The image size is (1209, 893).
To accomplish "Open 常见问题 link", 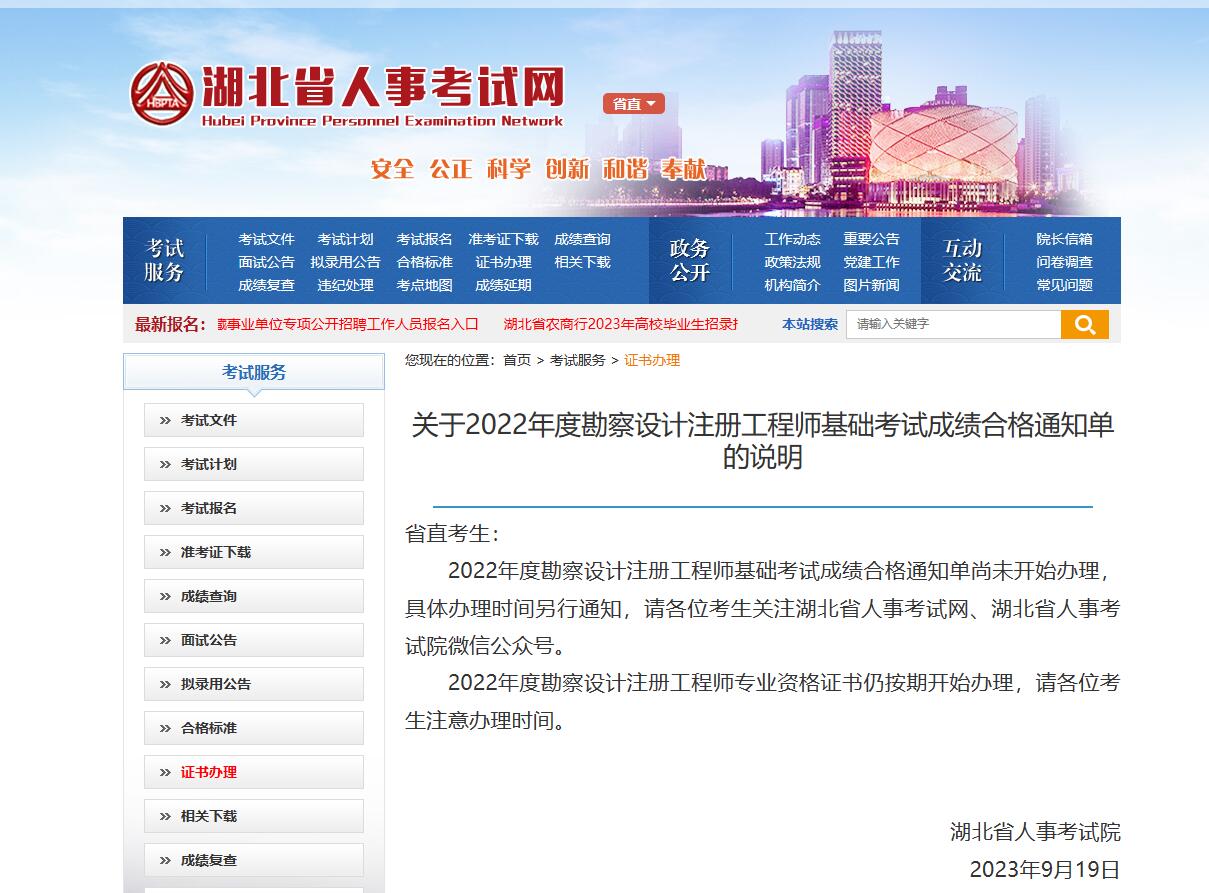I will click(x=1064, y=285).
